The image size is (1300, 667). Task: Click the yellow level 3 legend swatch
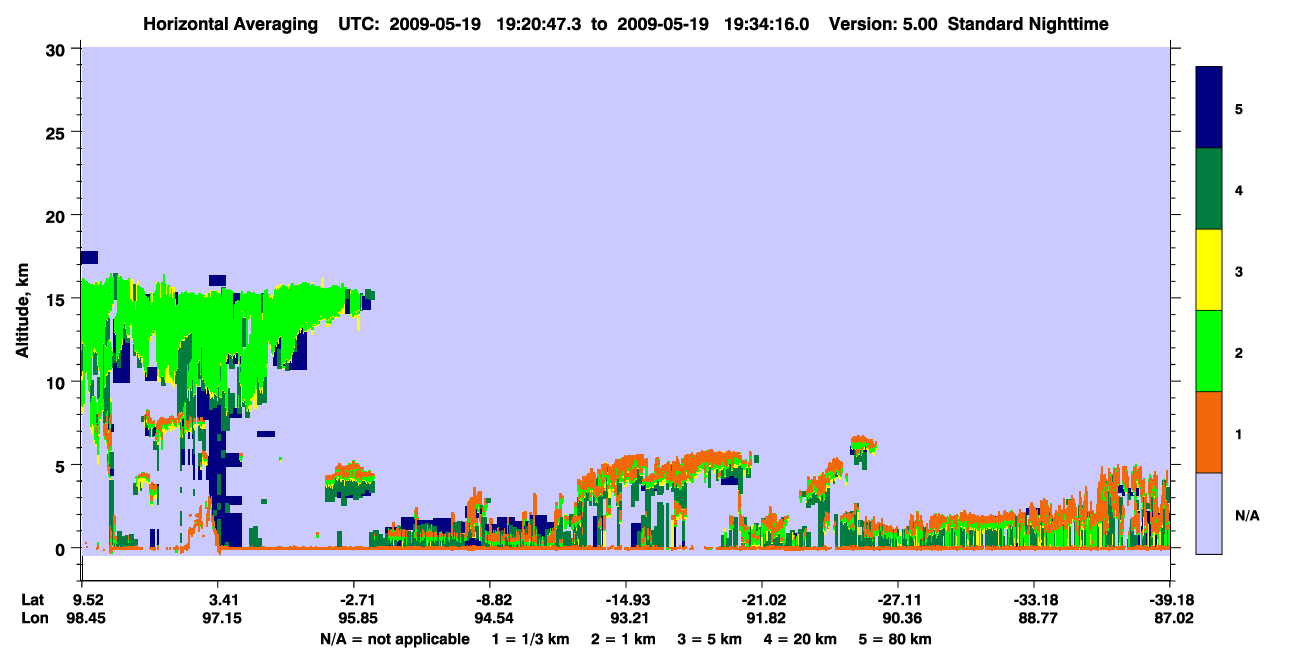(1209, 270)
